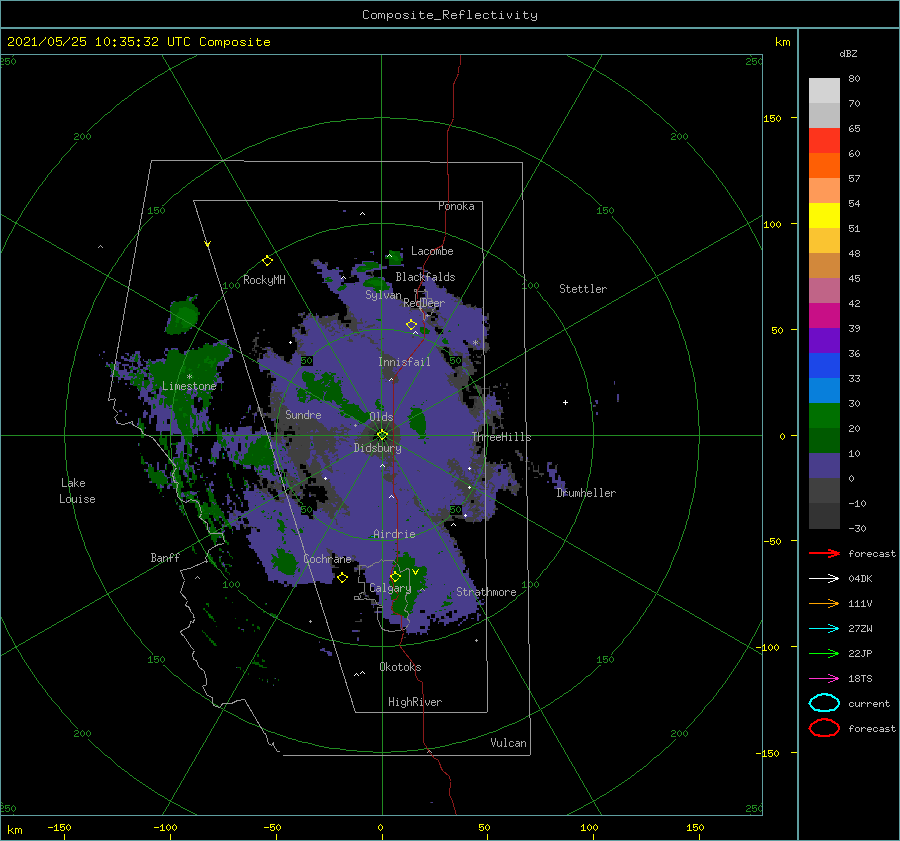Click the orange 111V arrow in the legend
The height and width of the screenshot is (841, 900).
click(824, 603)
